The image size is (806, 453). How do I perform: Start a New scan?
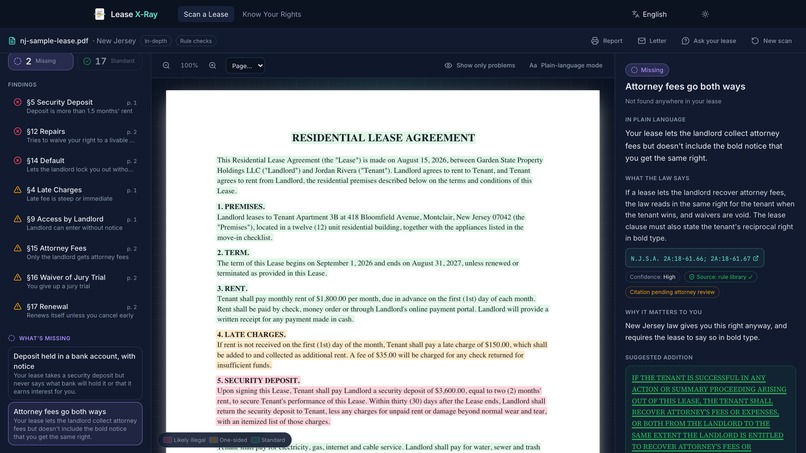coord(771,41)
